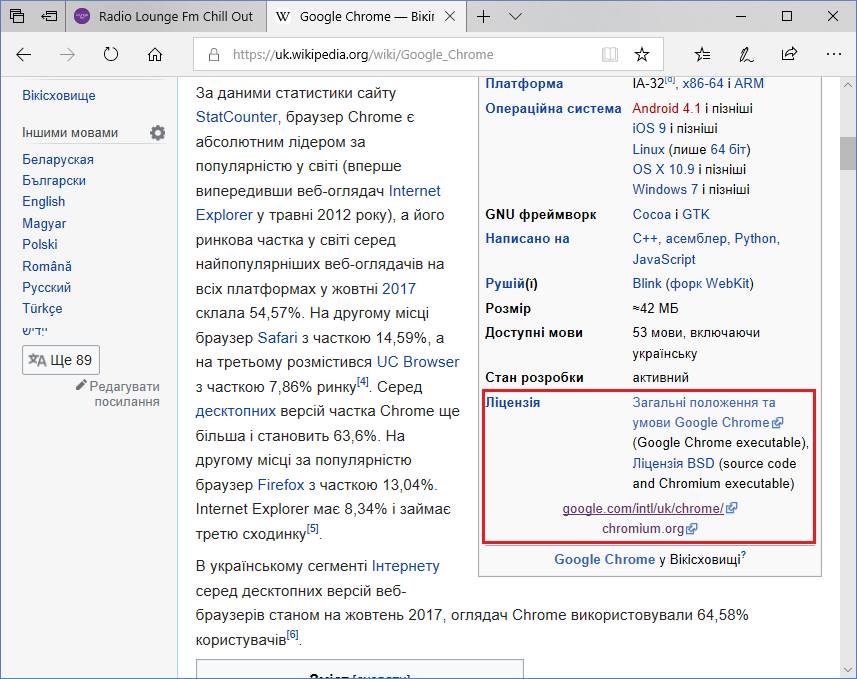Open the x86-64 link

click(703, 84)
